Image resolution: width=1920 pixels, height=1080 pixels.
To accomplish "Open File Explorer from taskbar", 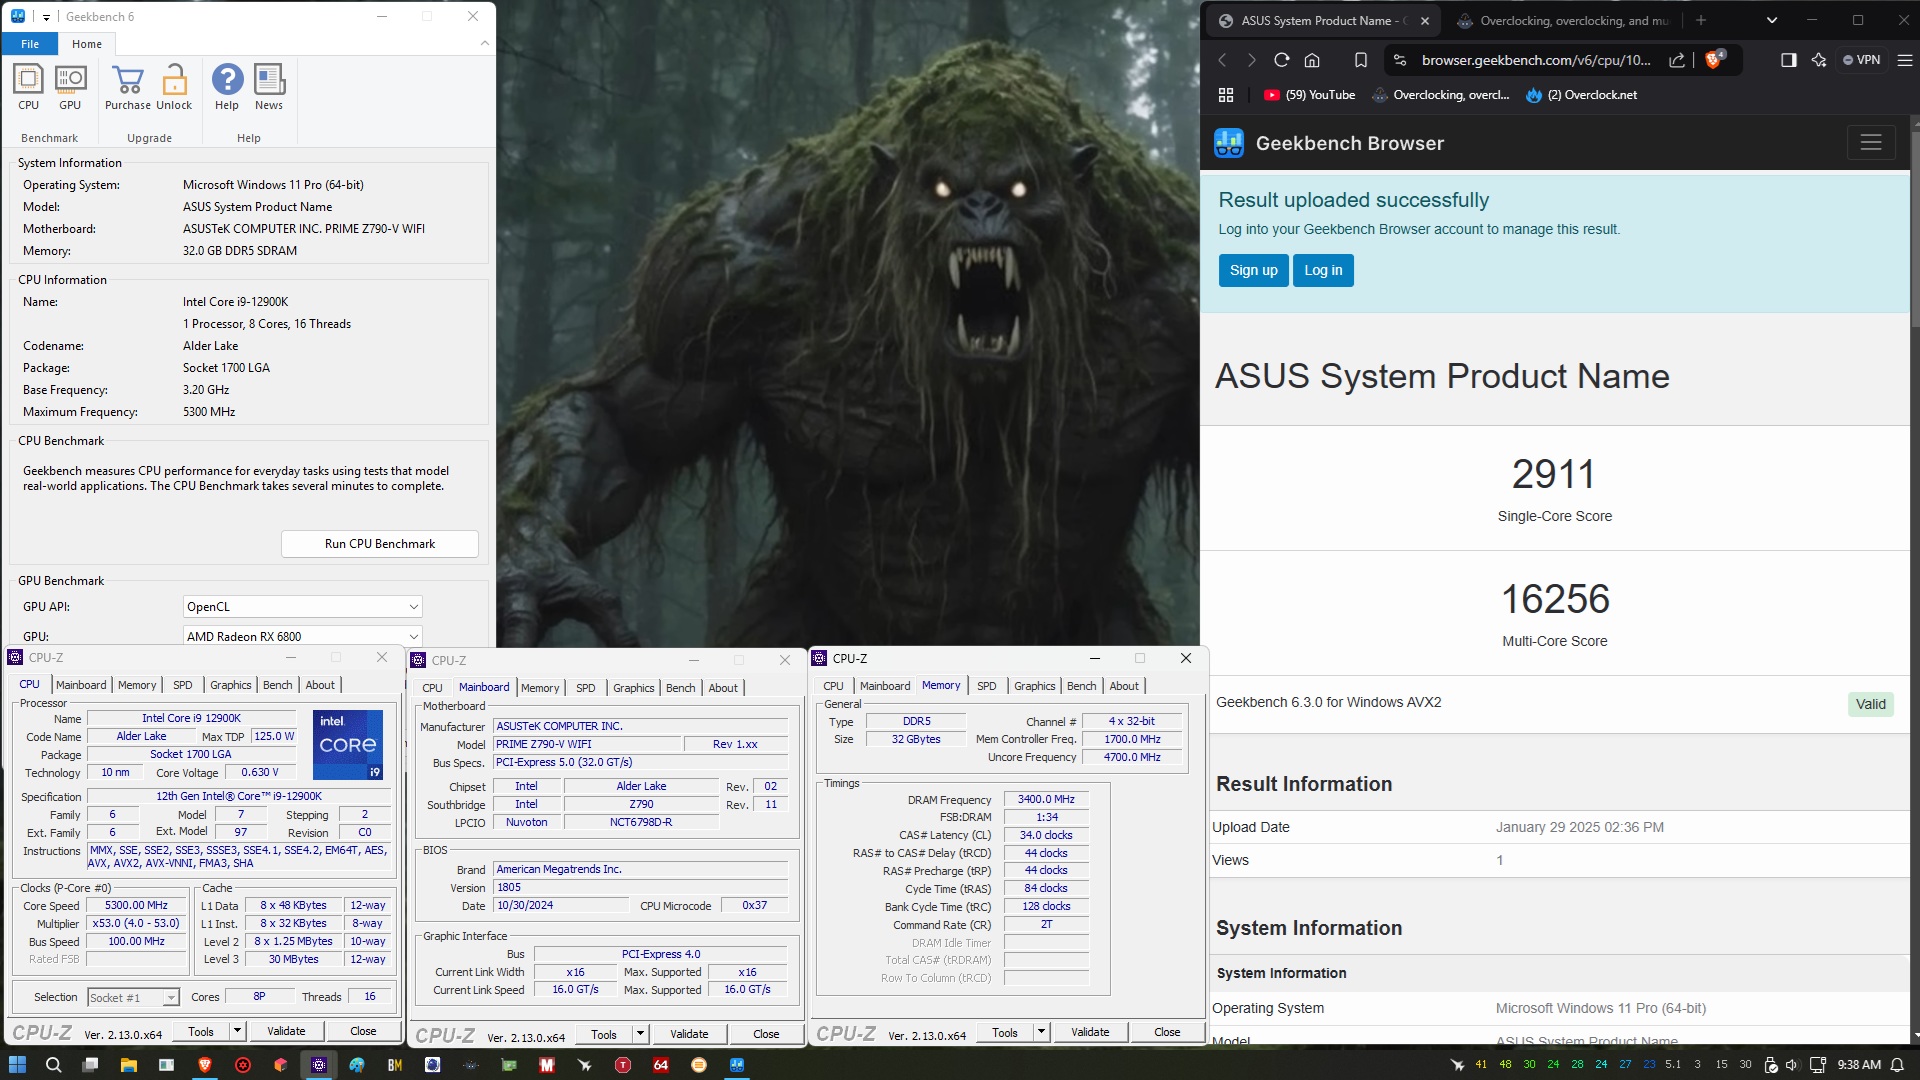I will 128,1064.
